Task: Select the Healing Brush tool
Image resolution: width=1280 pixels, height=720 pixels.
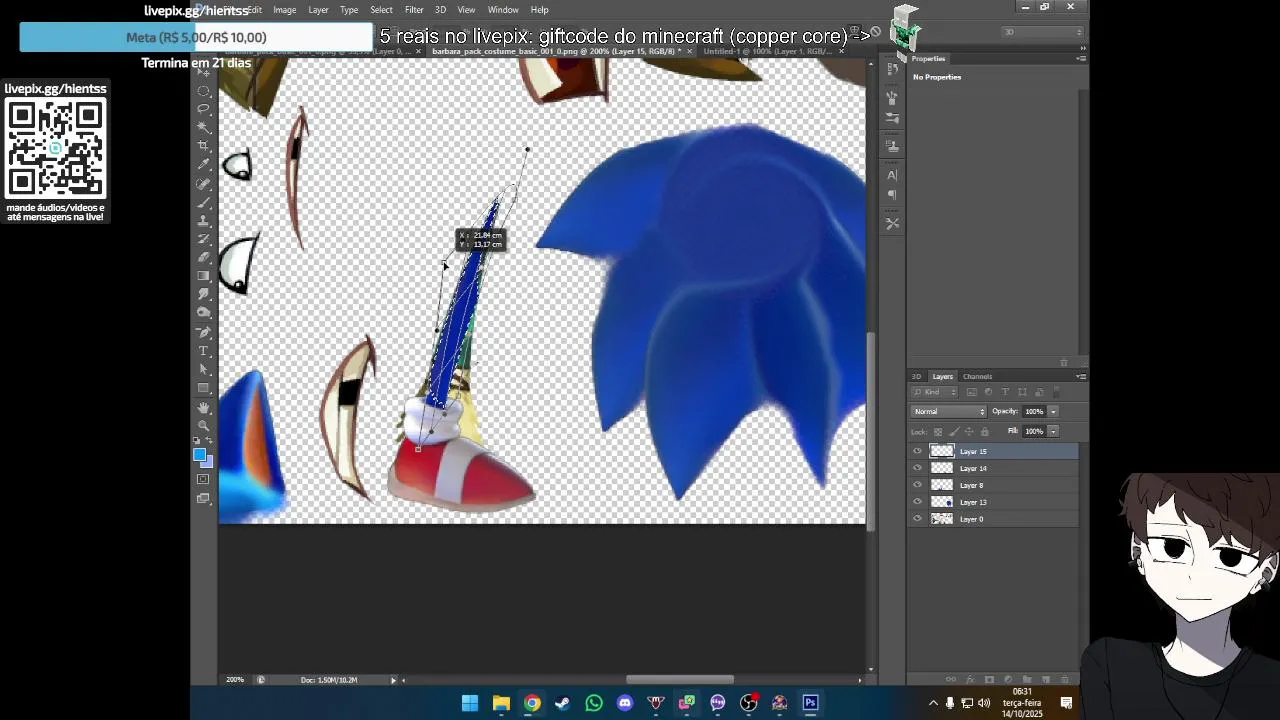Action: pyautogui.click(x=204, y=183)
